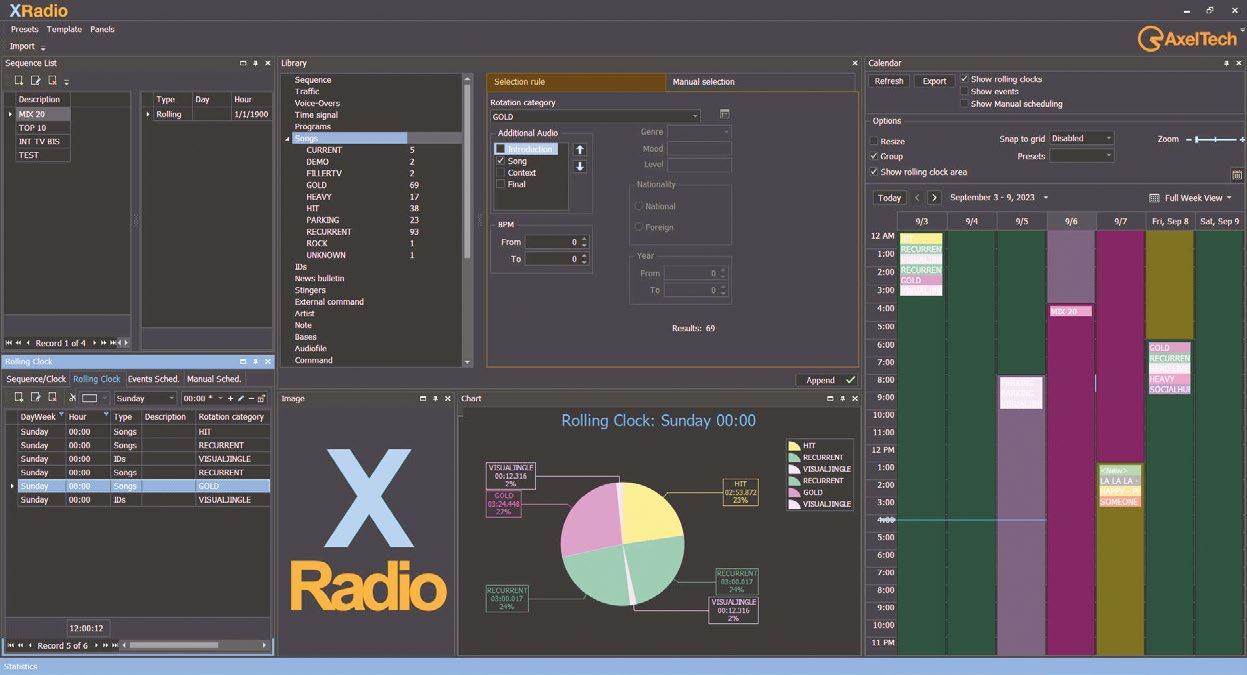Click the pencil edit icon beside hour field
Viewport: 1247px width, 675px height.
(x=241, y=398)
